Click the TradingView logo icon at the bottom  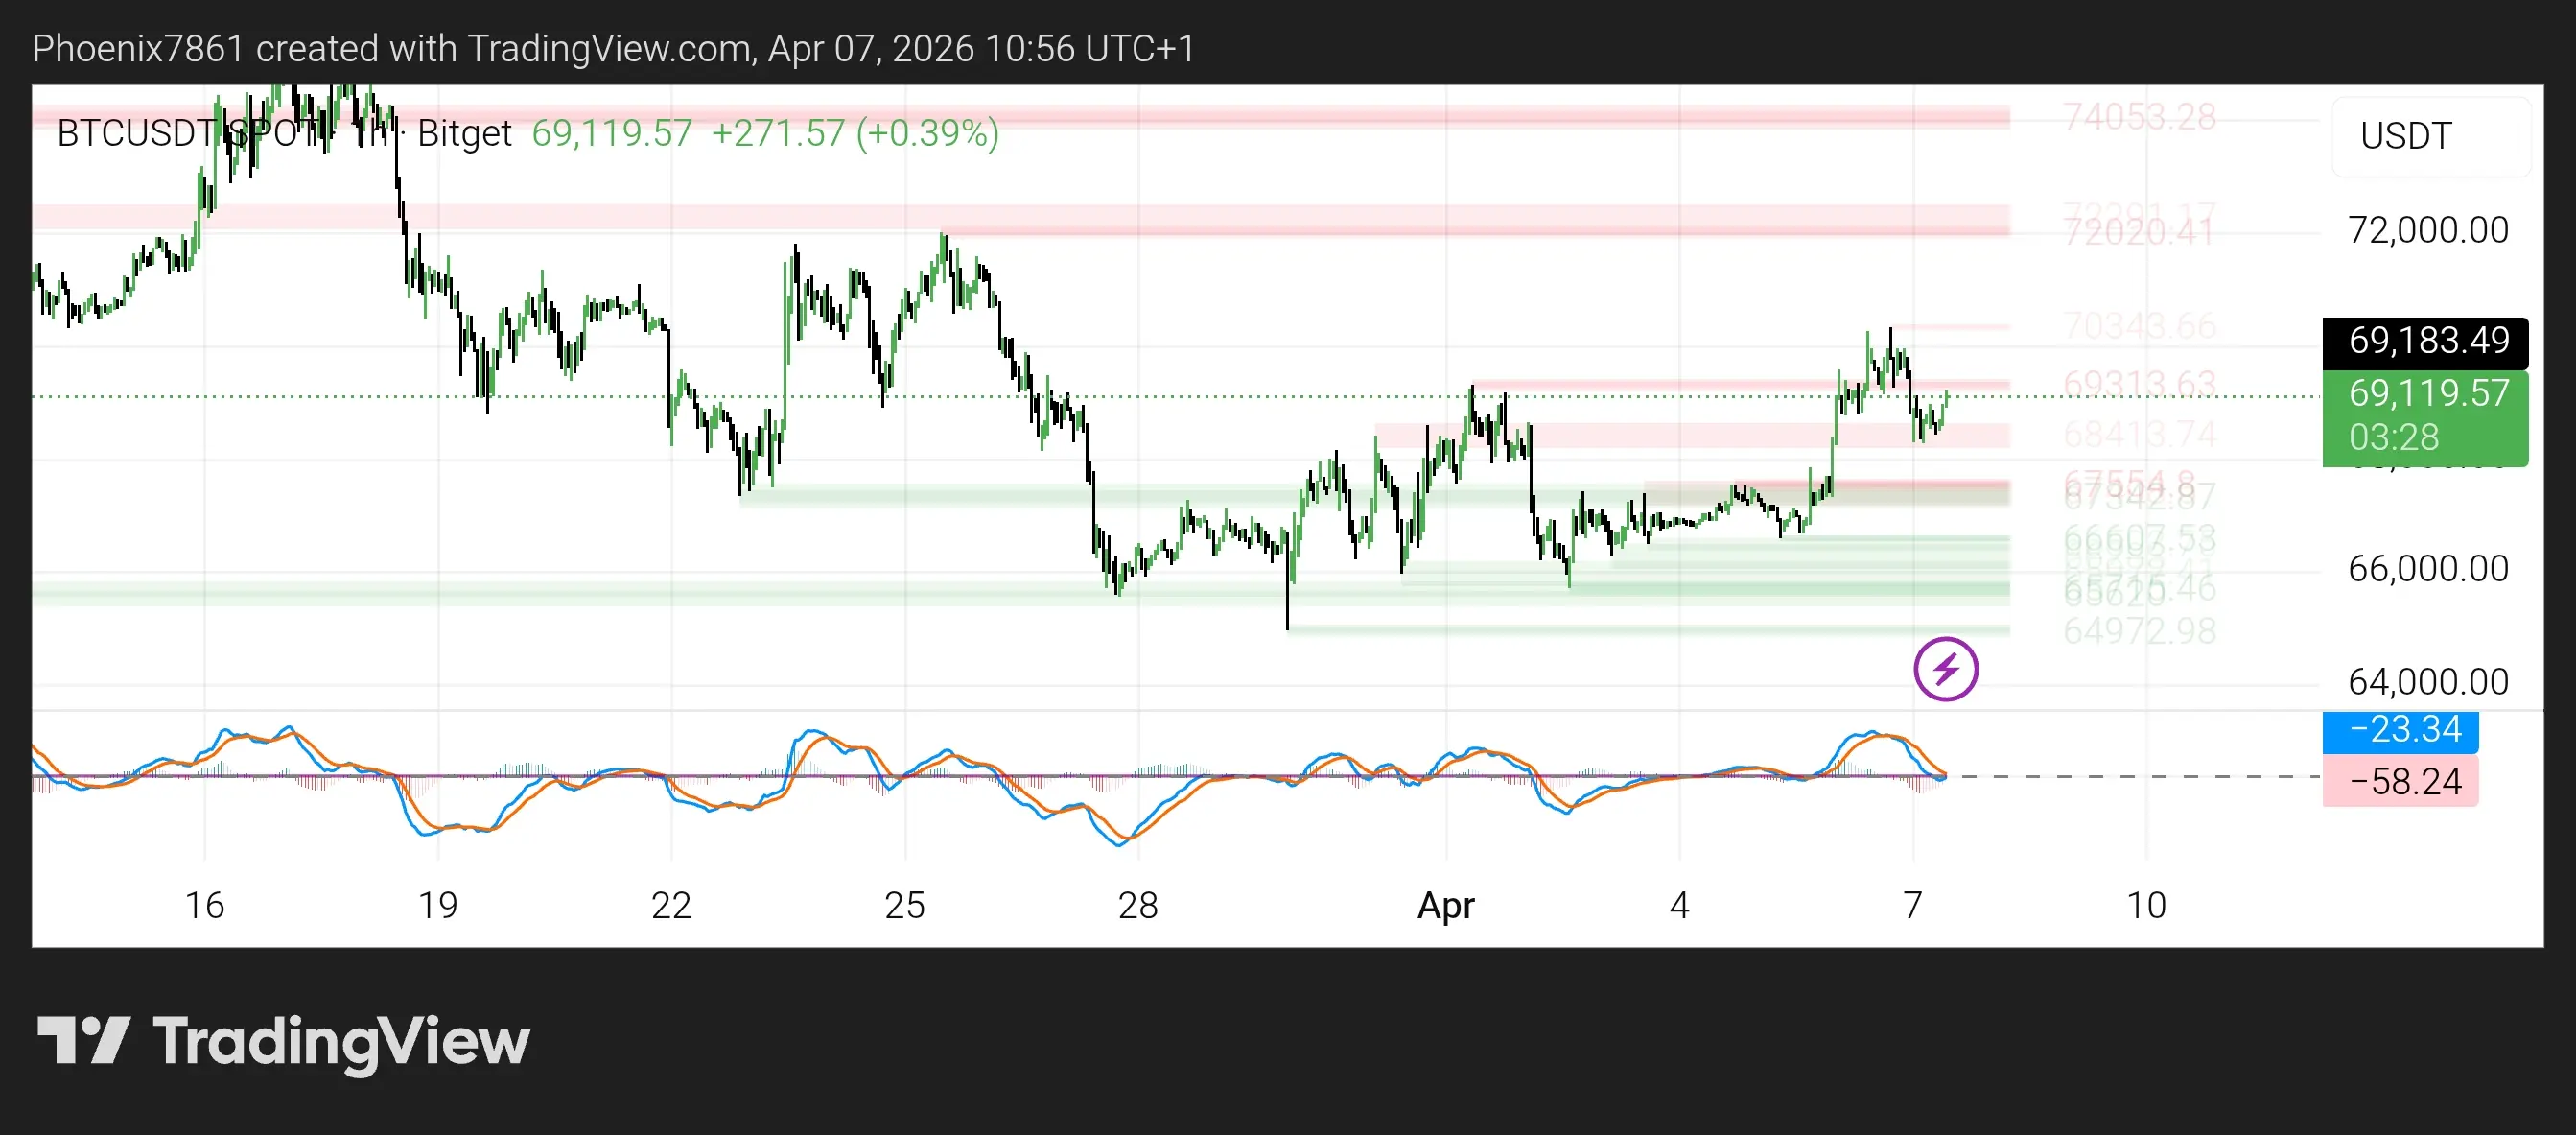84,1040
